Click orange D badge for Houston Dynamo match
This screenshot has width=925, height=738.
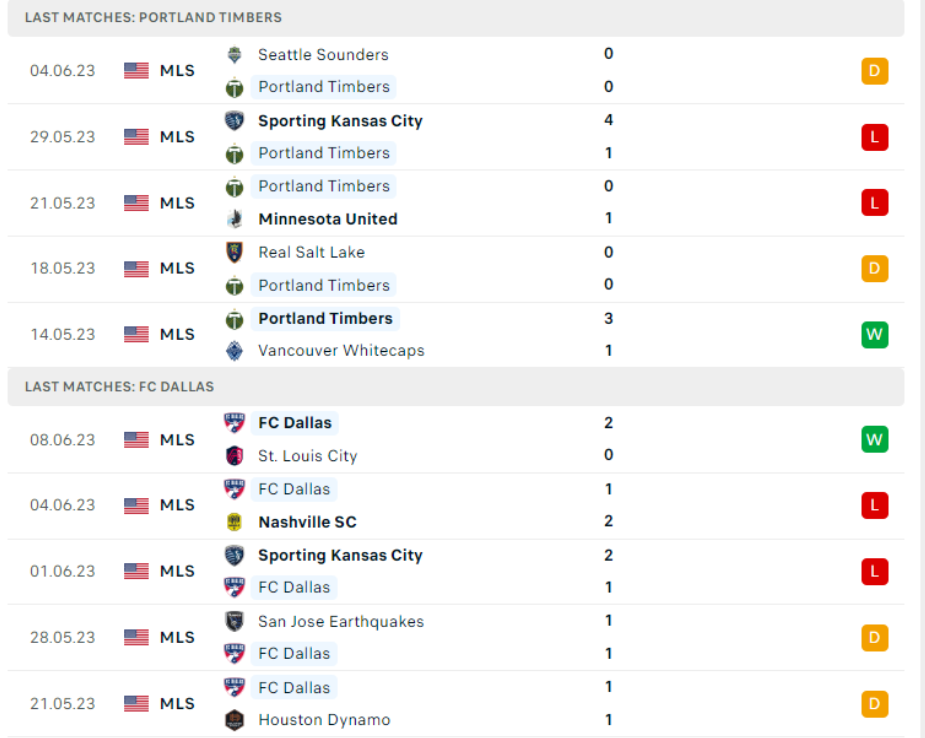pos(874,704)
